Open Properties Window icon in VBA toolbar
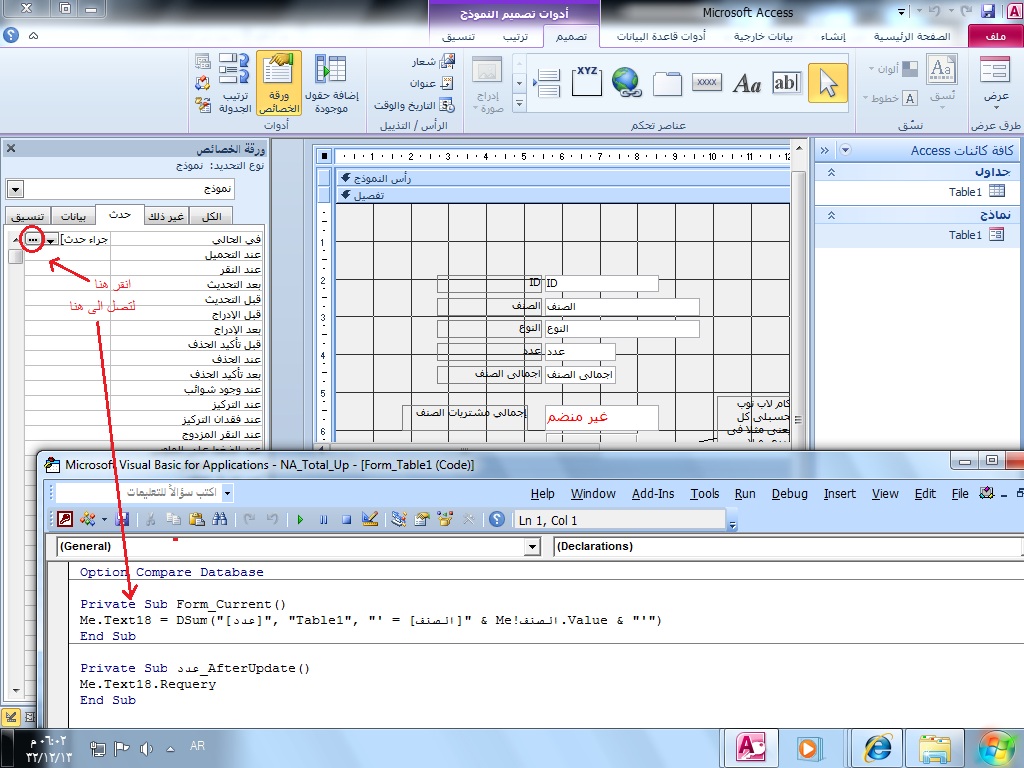The width and height of the screenshot is (1024, 768). (422, 519)
